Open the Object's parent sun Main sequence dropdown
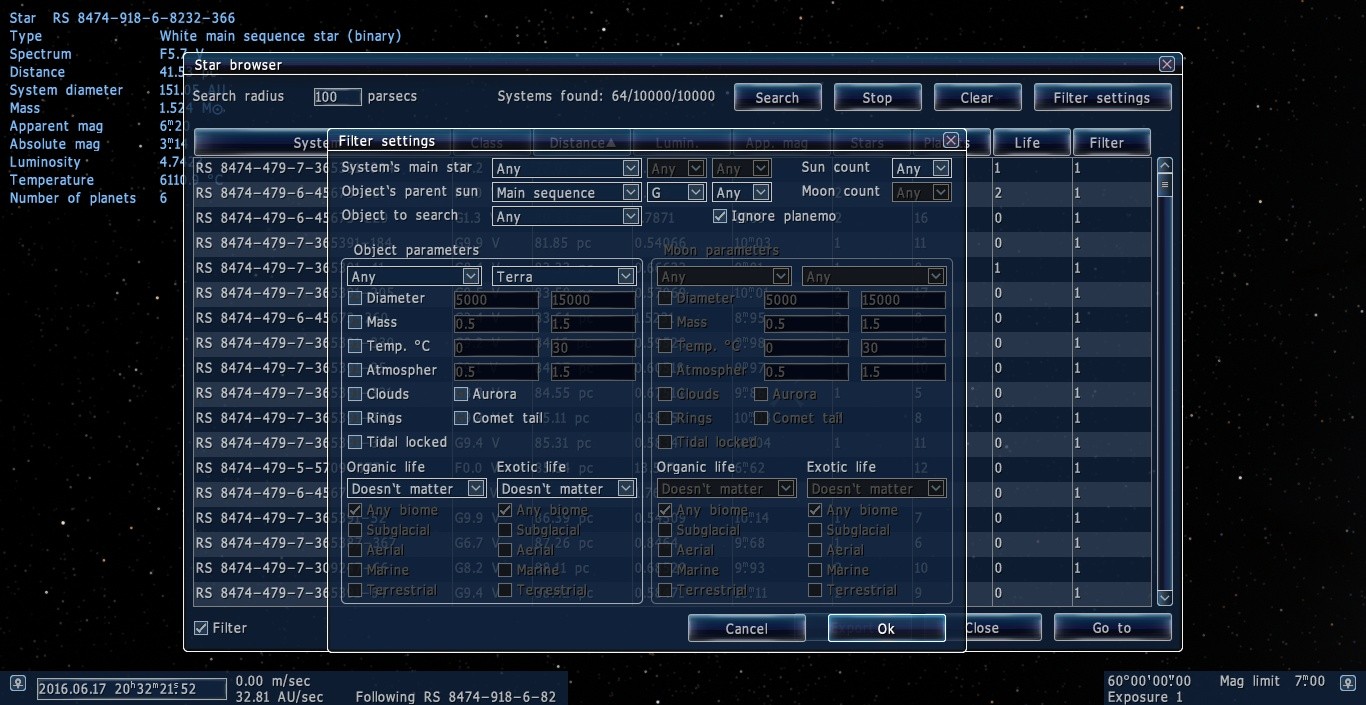Viewport: 1366px width, 705px height. pos(566,193)
